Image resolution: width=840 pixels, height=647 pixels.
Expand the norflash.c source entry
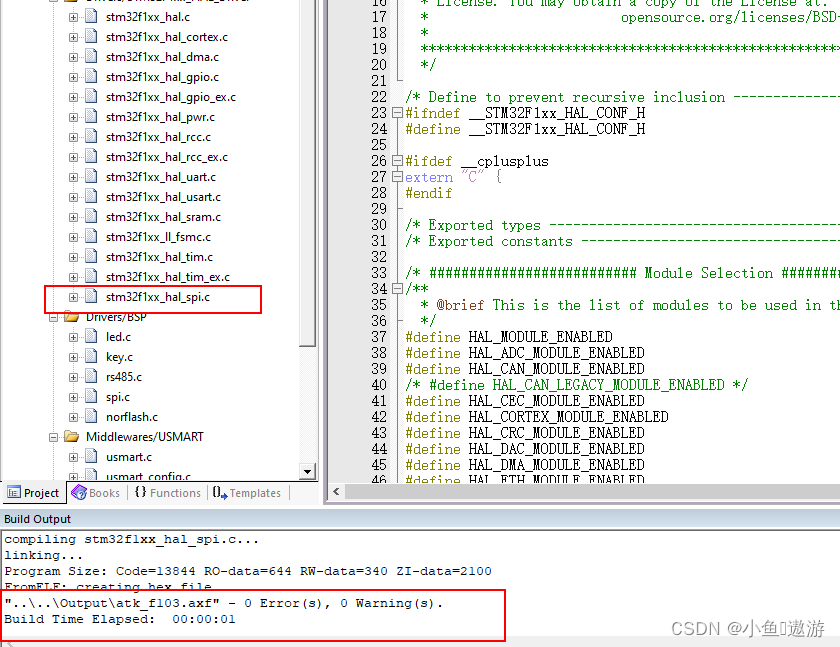point(74,416)
